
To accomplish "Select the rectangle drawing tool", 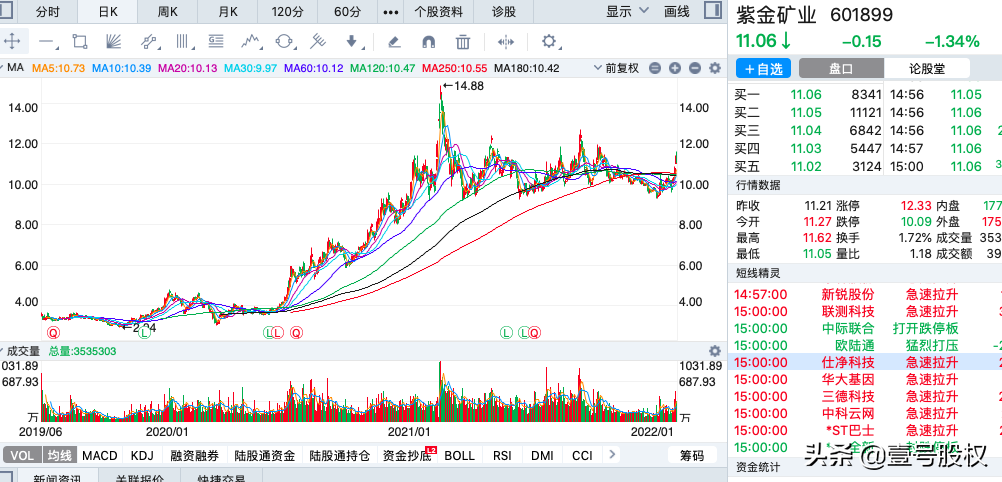I will (80, 42).
